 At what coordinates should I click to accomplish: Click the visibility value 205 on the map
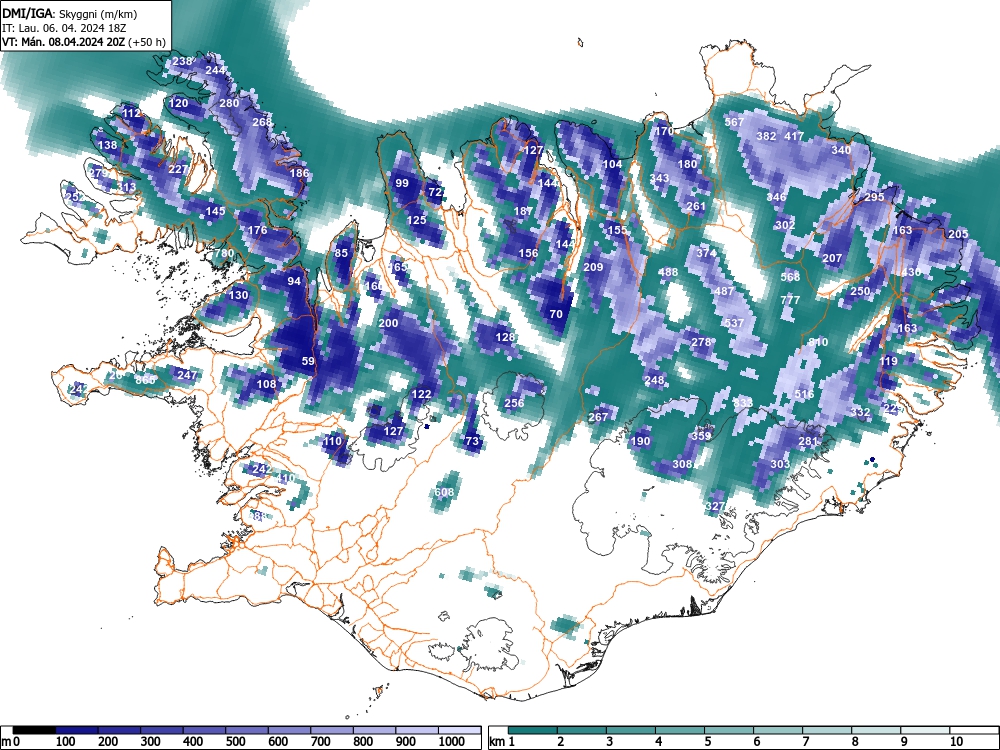(958, 234)
